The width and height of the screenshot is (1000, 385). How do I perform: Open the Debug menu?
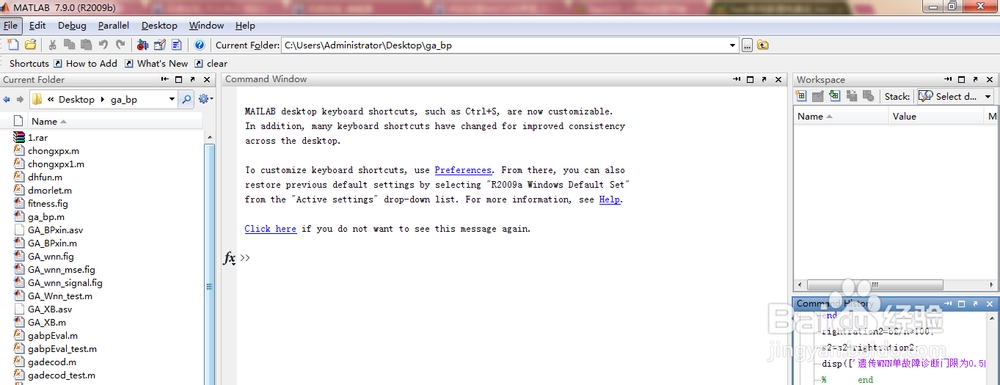72,25
